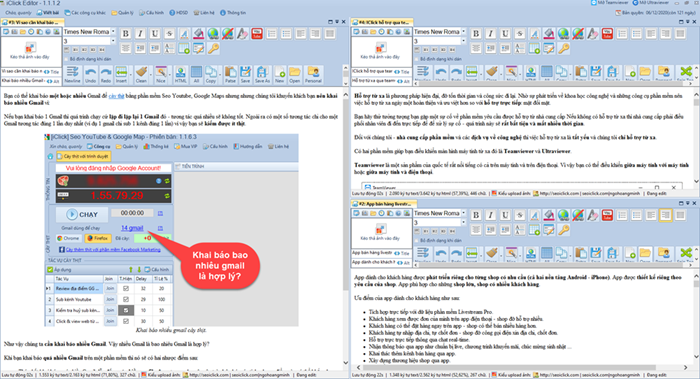Select tab '#2: App bán hàng livestr...'

point(383,204)
